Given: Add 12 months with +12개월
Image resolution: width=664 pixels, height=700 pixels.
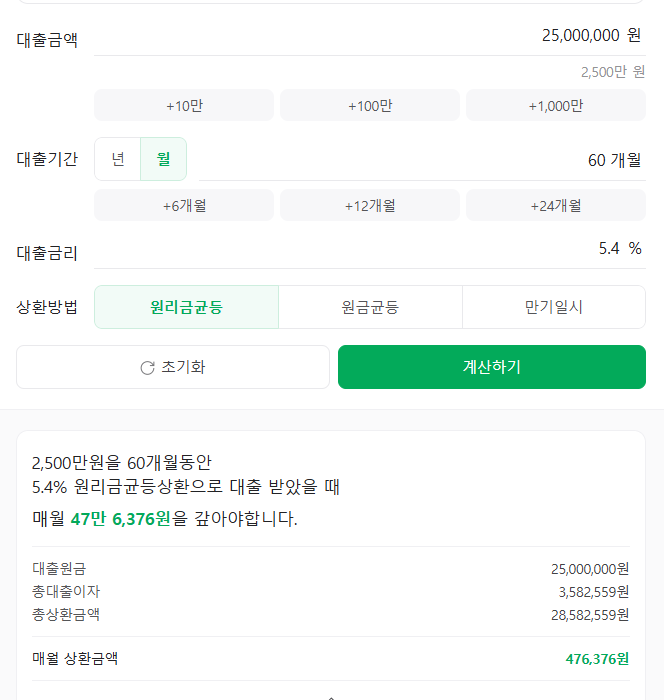Looking at the screenshot, I should coord(370,205).
